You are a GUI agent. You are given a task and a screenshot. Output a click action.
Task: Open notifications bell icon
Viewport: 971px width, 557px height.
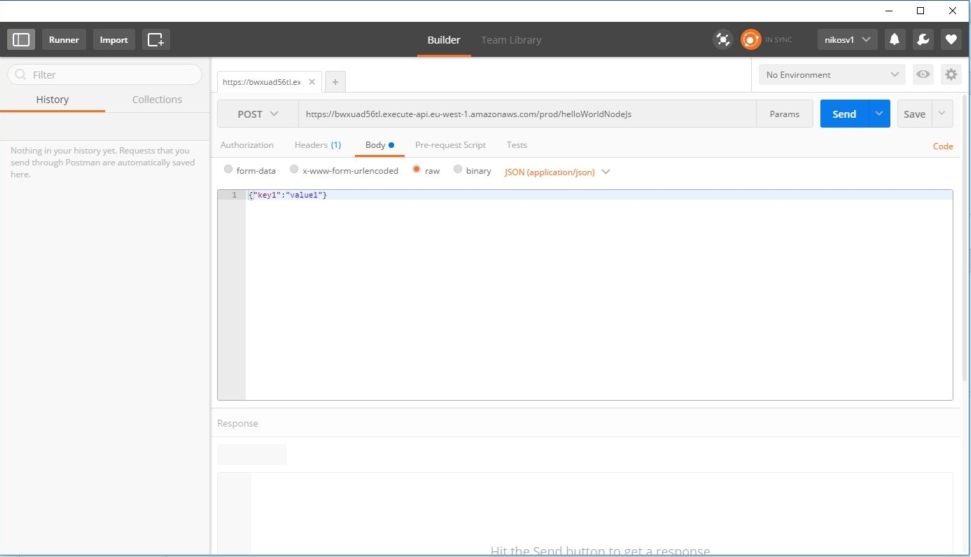894,40
